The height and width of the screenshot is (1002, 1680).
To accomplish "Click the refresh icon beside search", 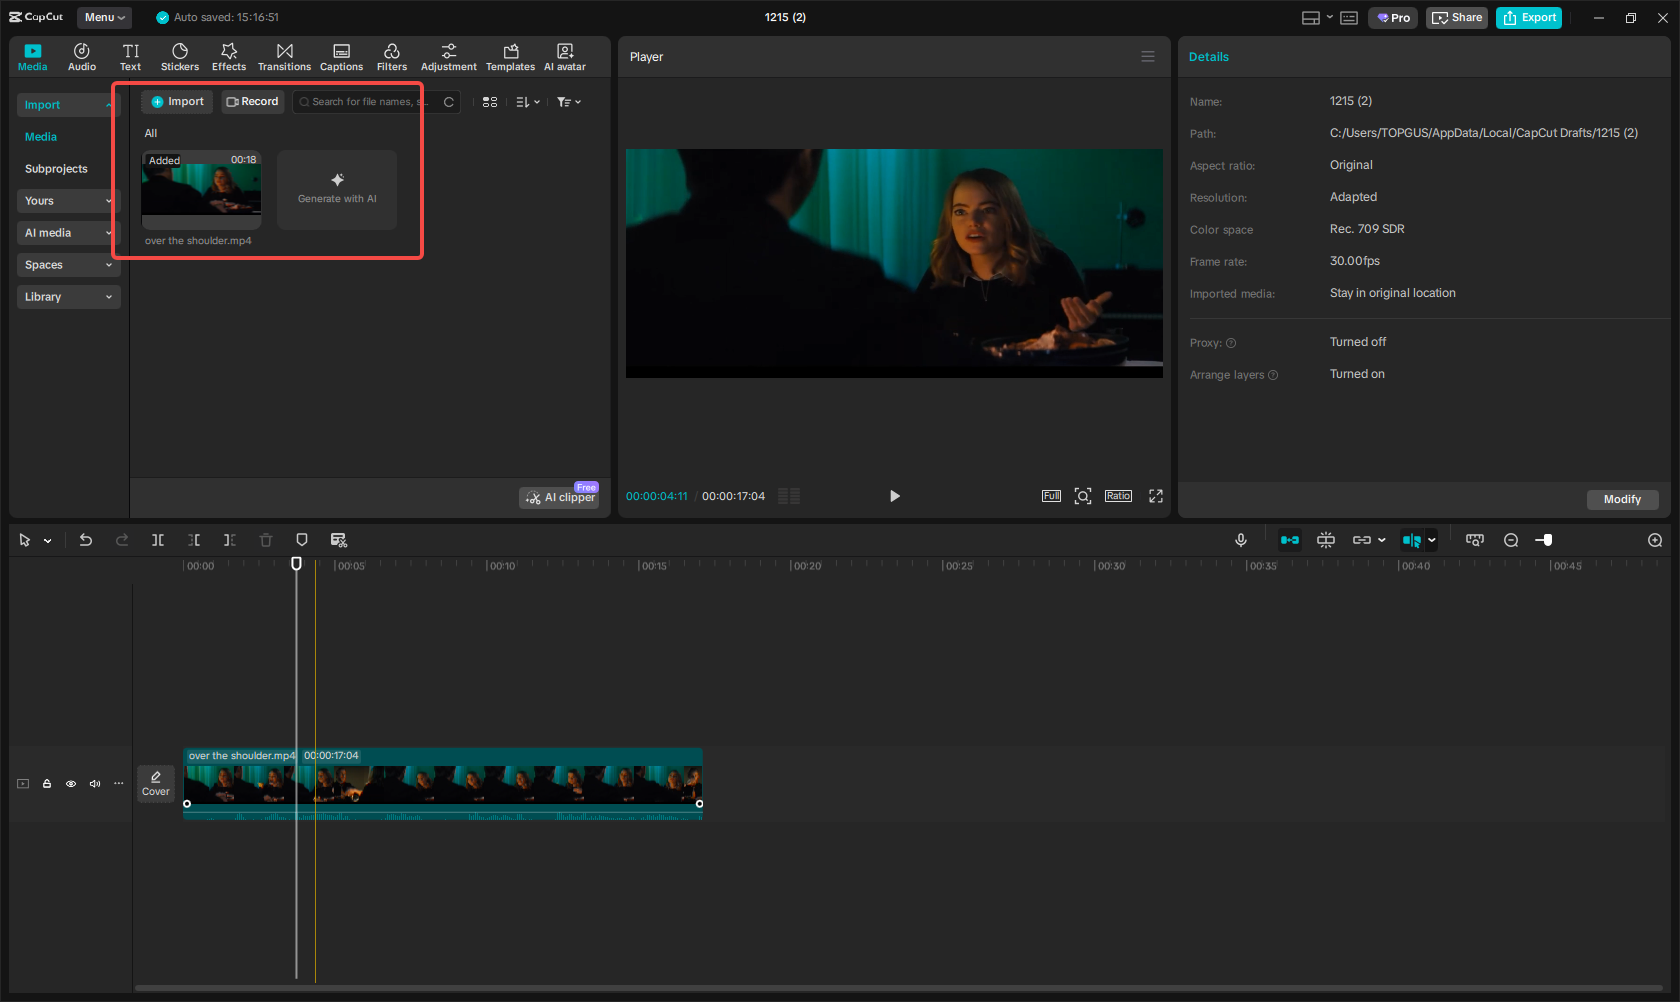I will point(449,102).
